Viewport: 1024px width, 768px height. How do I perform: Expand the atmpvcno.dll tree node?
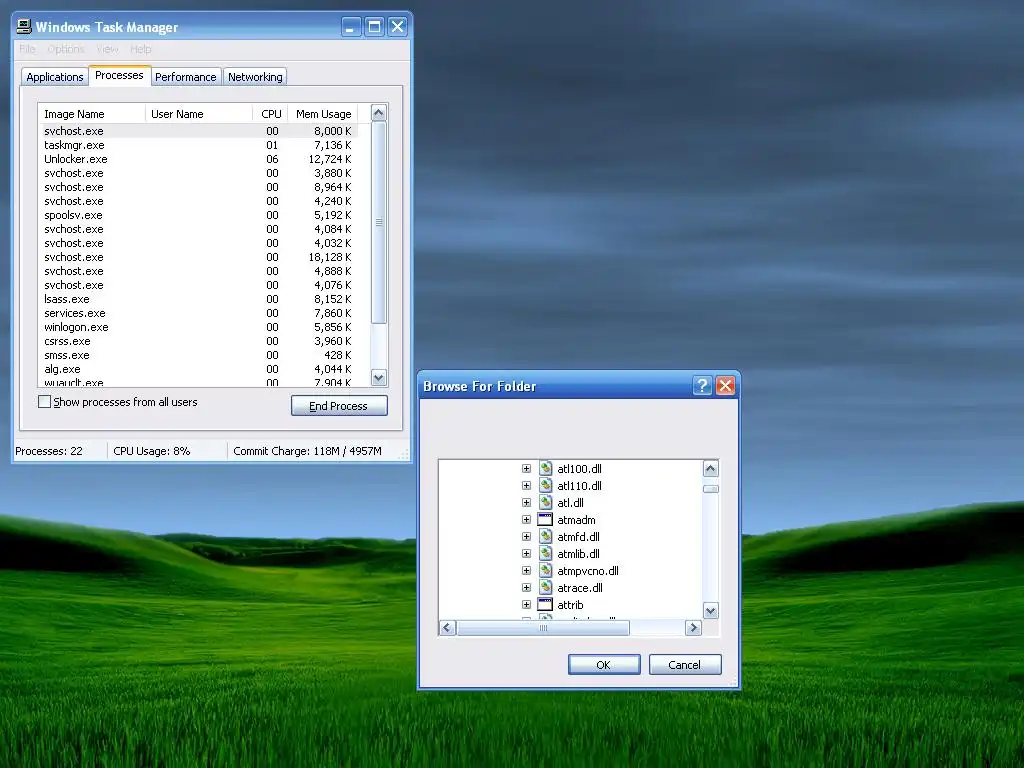point(526,570)
